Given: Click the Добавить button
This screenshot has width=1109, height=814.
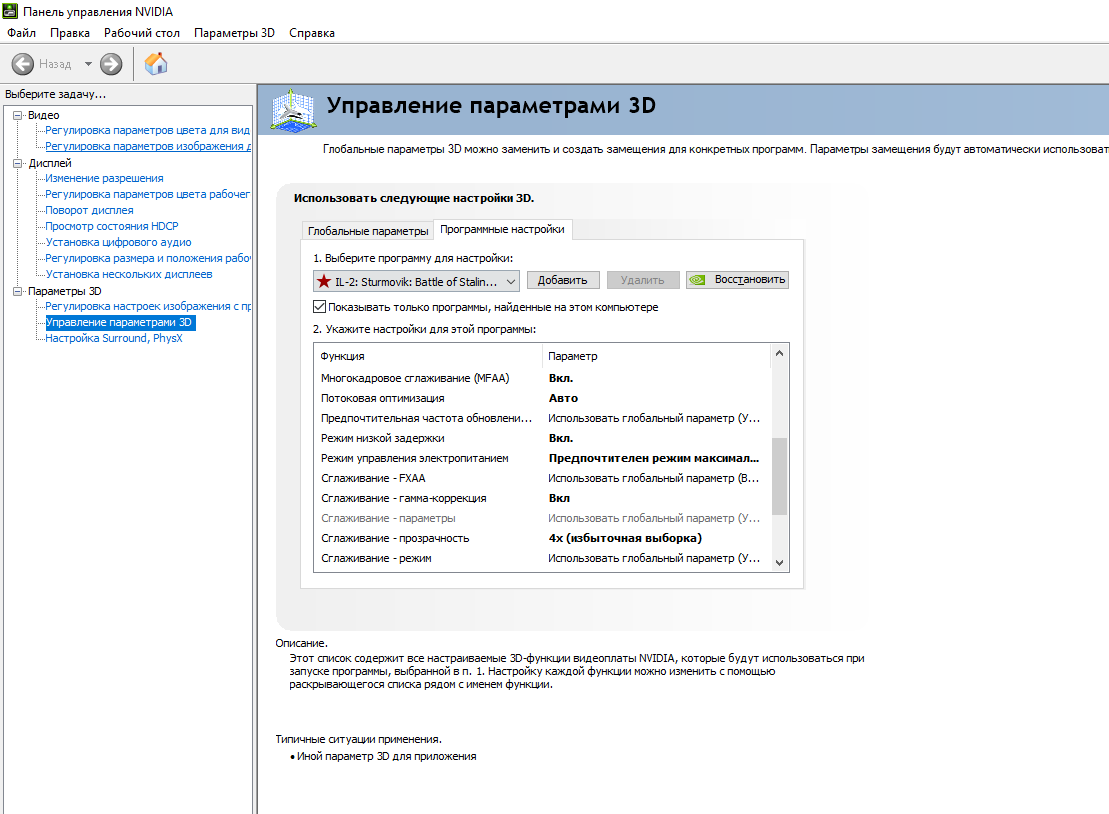Looking at the screenshot, I should point(563,280).
